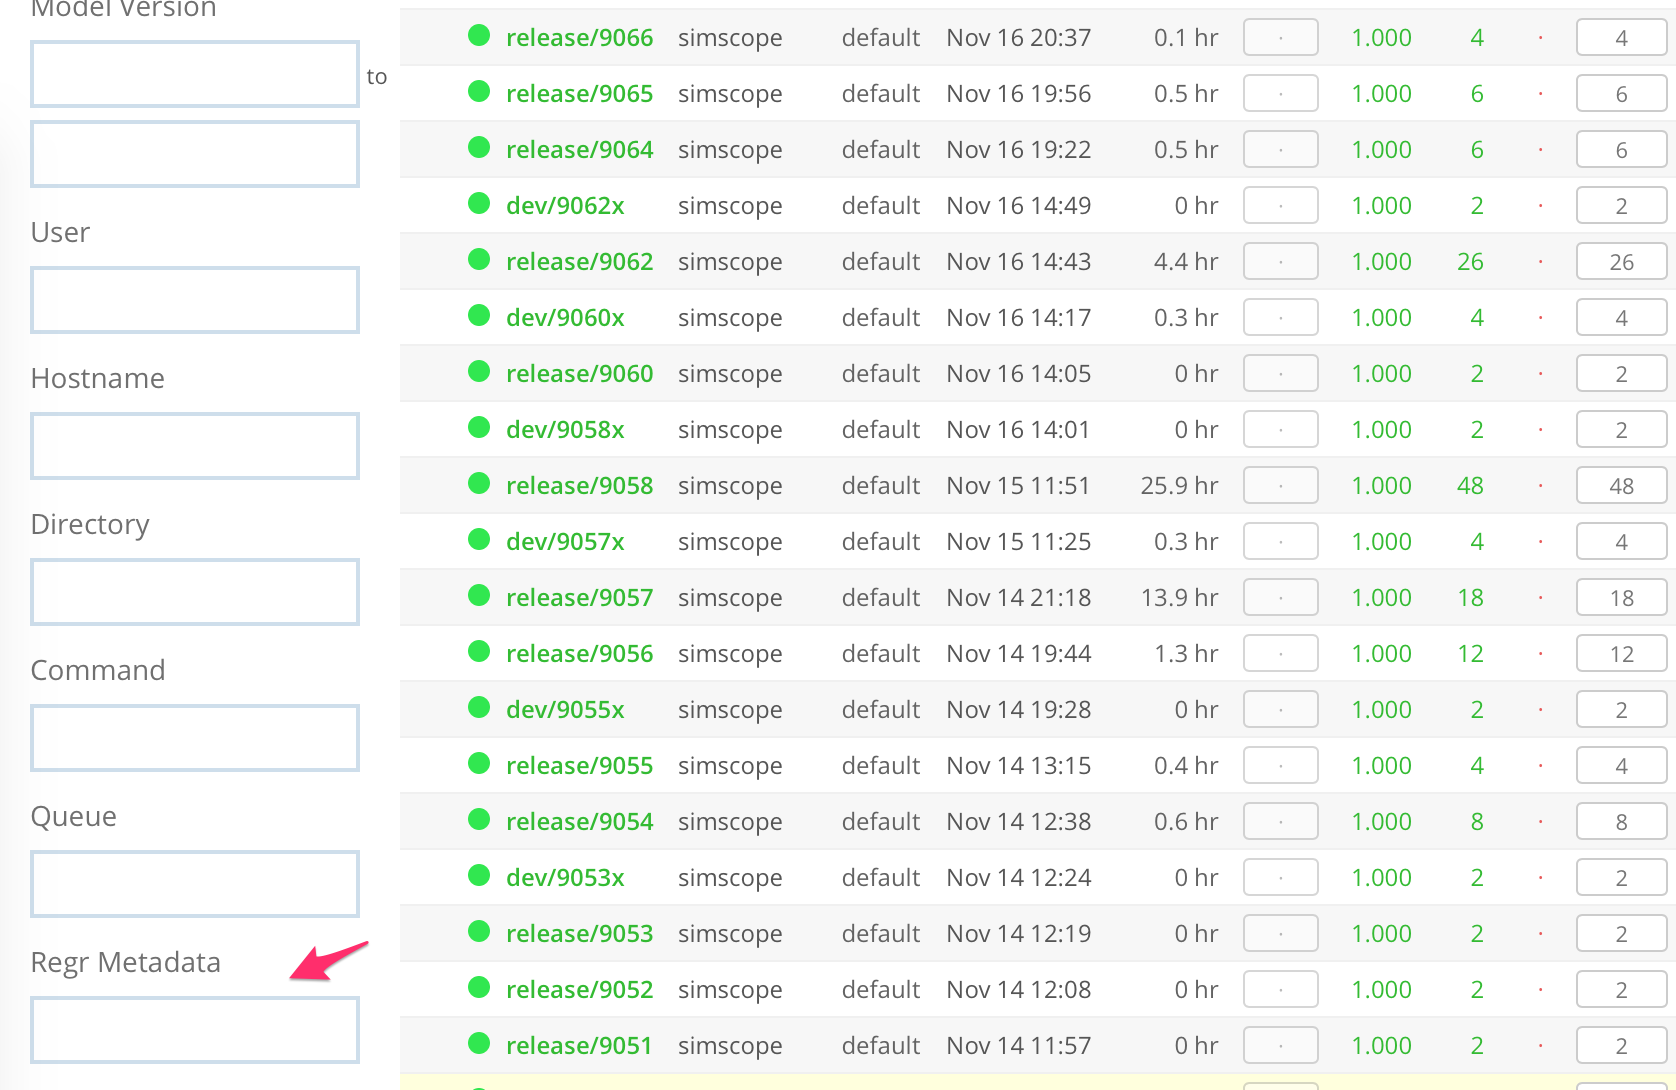Open the release/9054 regression link
This screenshot has height=1090, width=1676.
579,822
